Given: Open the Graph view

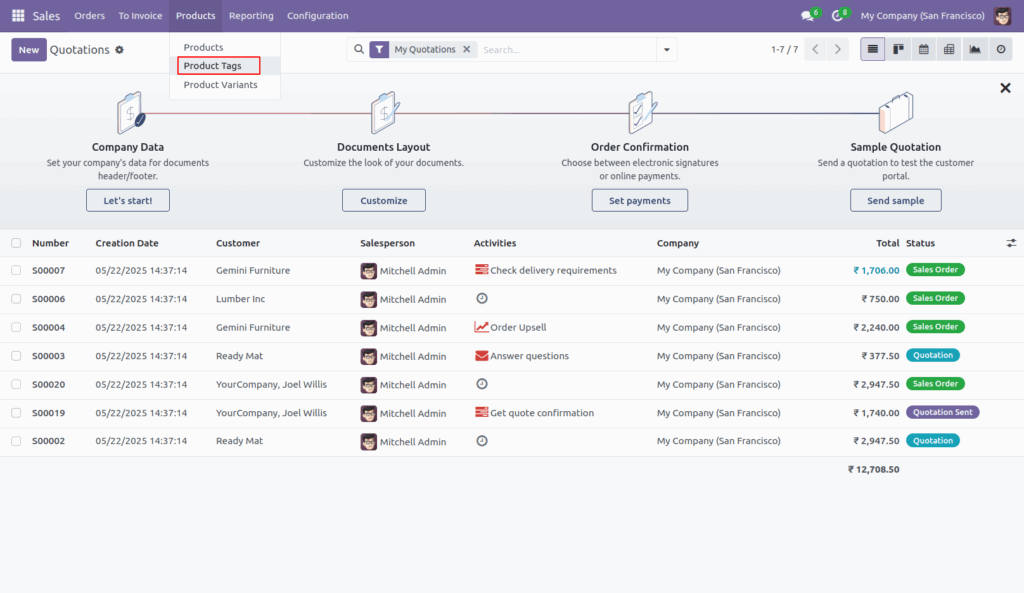Looking at the screenshot, I should click(975, 48).
